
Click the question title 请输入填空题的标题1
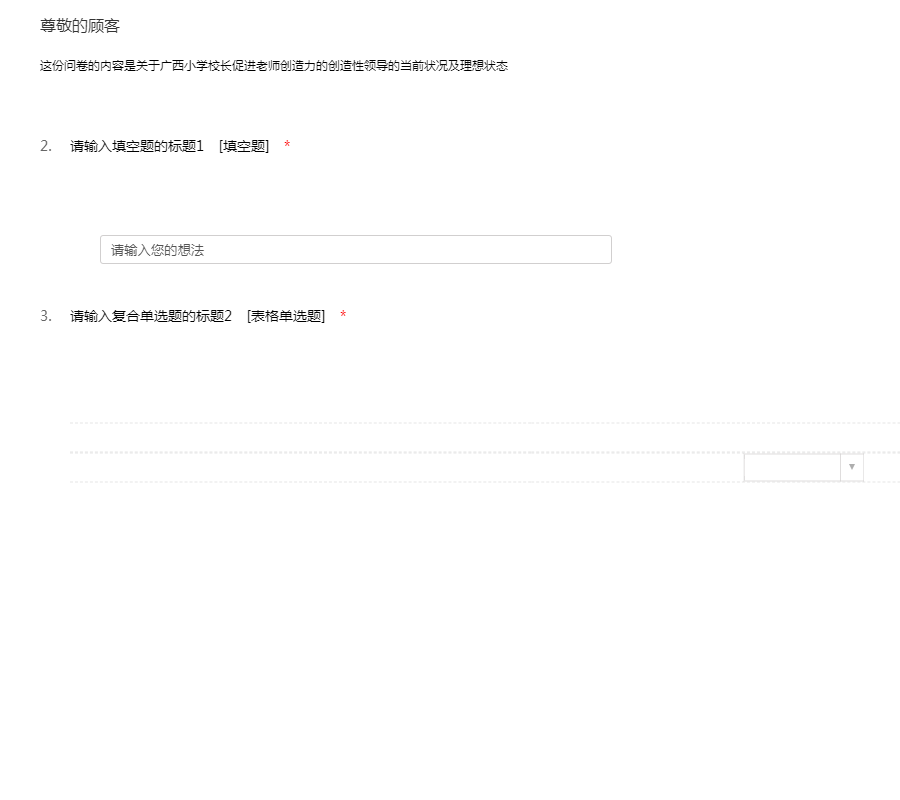pyautogui.click(x=137, y=146)
